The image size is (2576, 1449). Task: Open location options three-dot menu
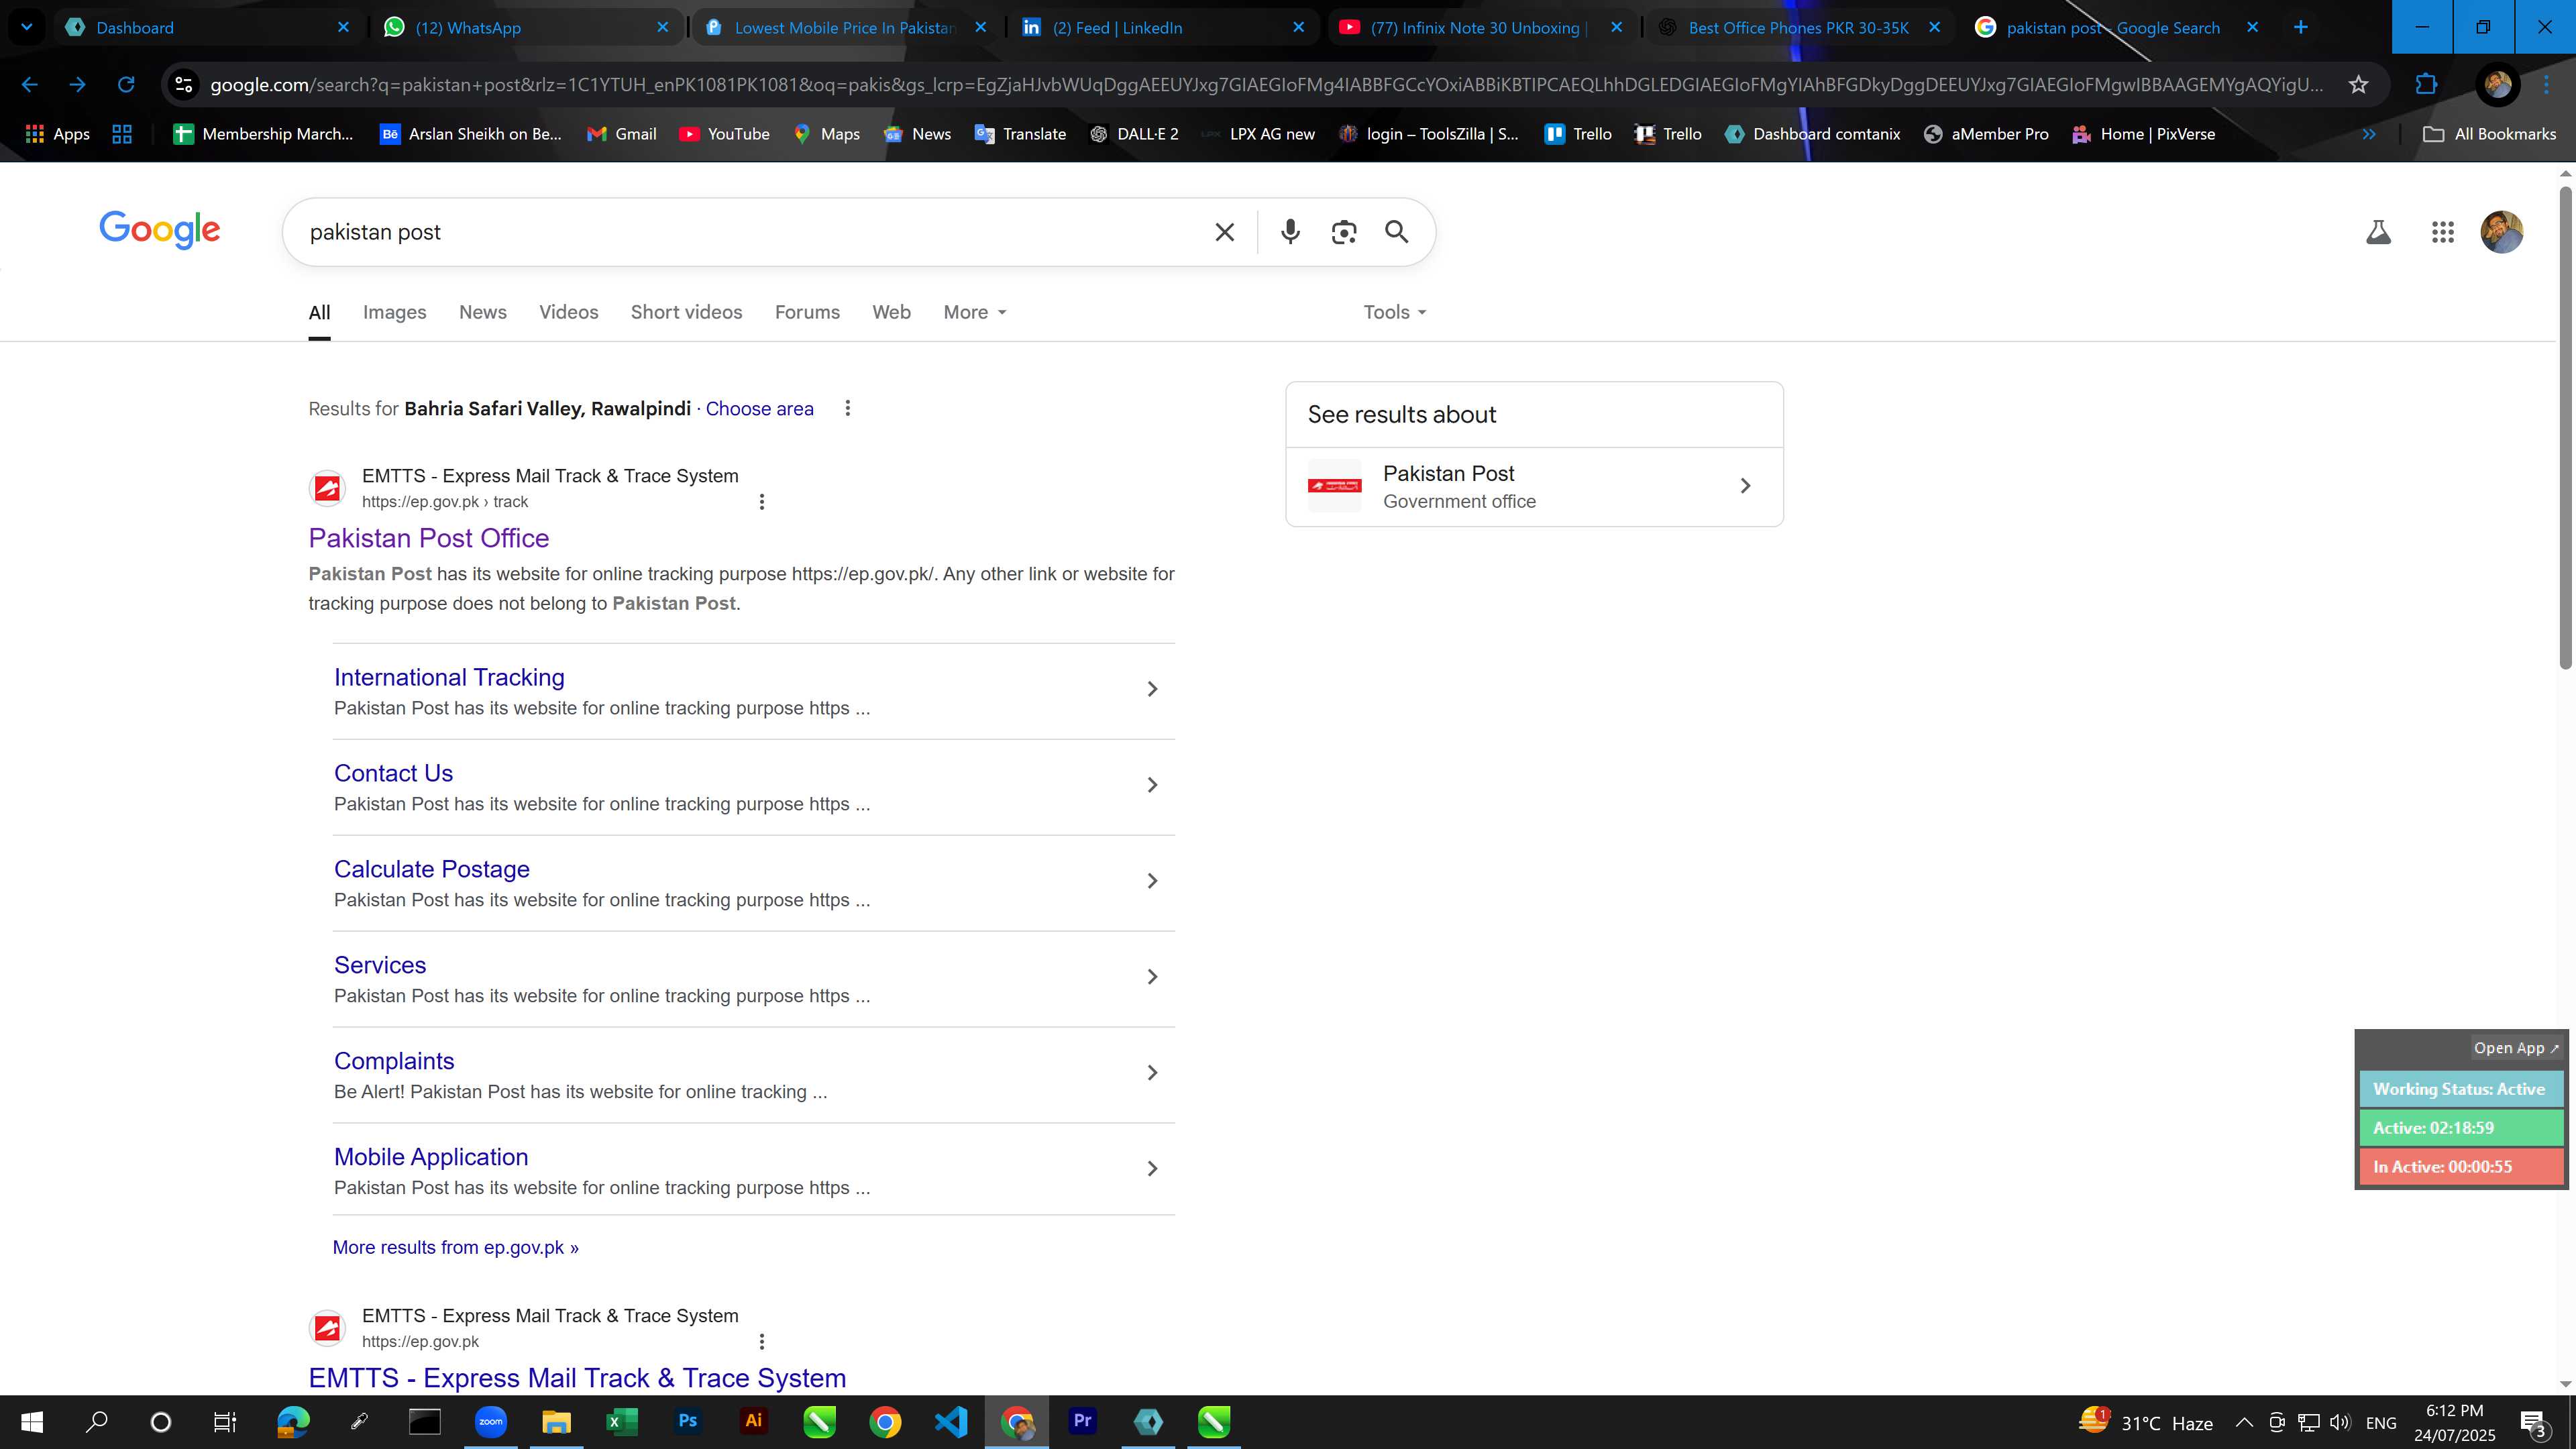tap(848, 408)
